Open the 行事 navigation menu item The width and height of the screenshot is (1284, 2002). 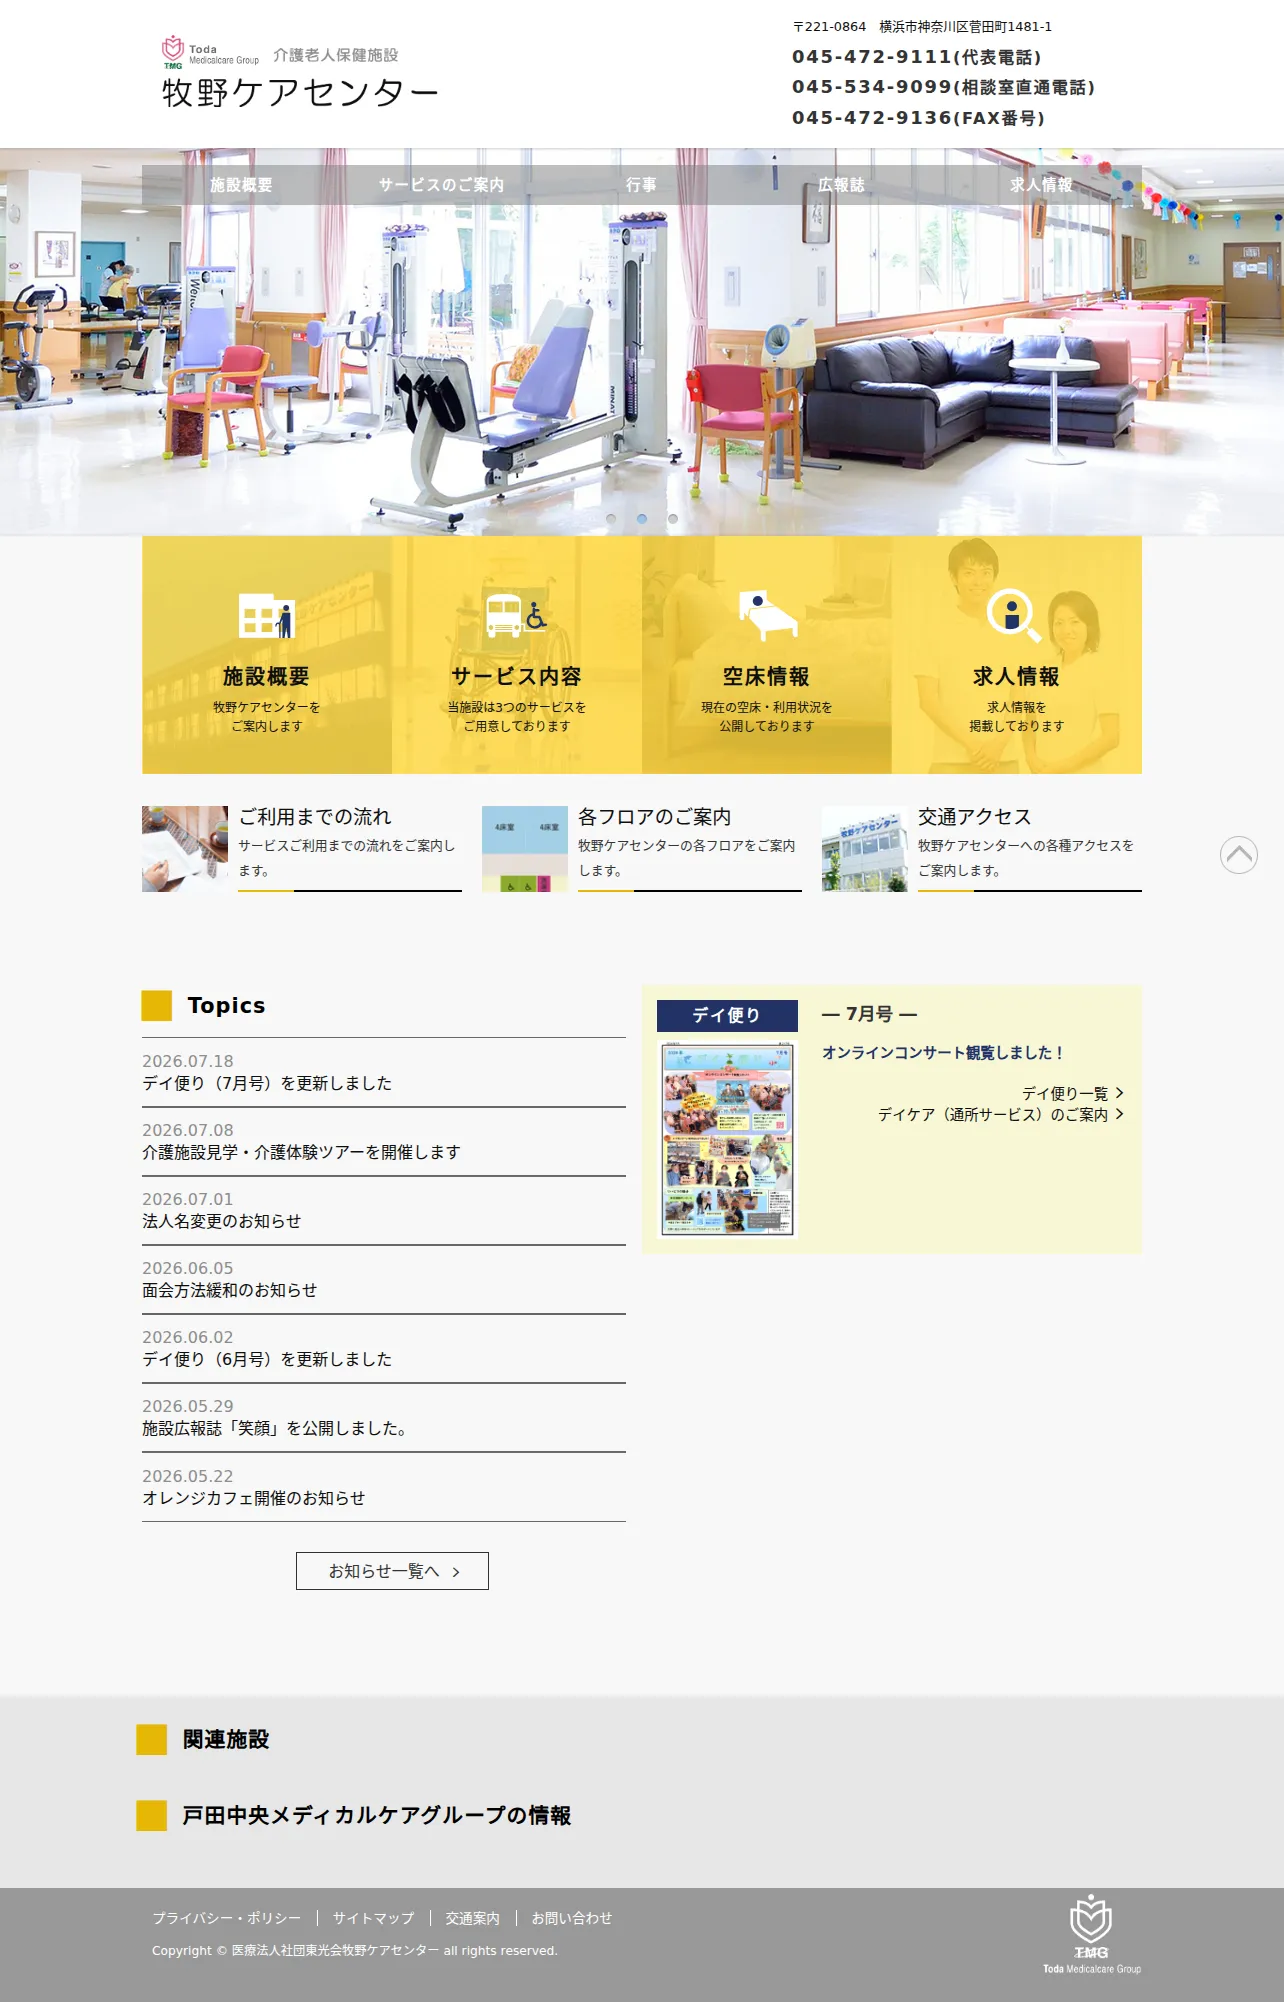[641, 185]
